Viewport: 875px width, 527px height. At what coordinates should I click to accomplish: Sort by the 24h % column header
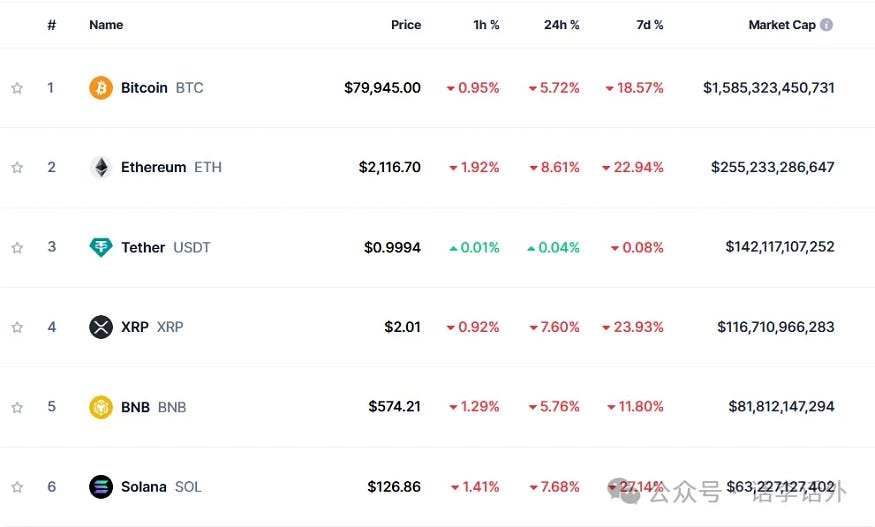pos(561,25)
